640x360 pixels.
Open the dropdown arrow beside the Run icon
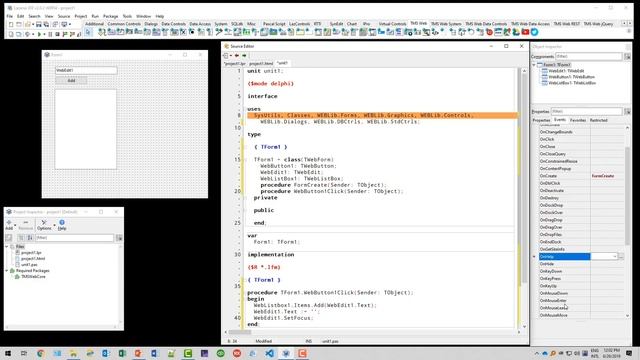tap(44, 34)
